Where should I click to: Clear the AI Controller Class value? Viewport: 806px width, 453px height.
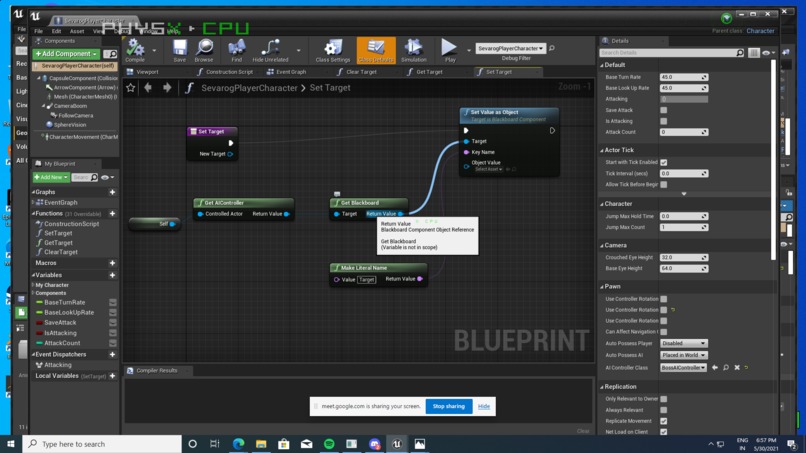tap(737, 368)
